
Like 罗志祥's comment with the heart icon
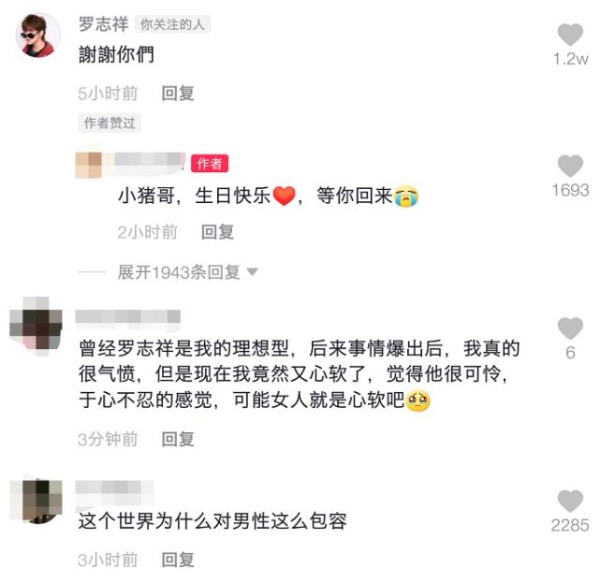pos(570,35)
